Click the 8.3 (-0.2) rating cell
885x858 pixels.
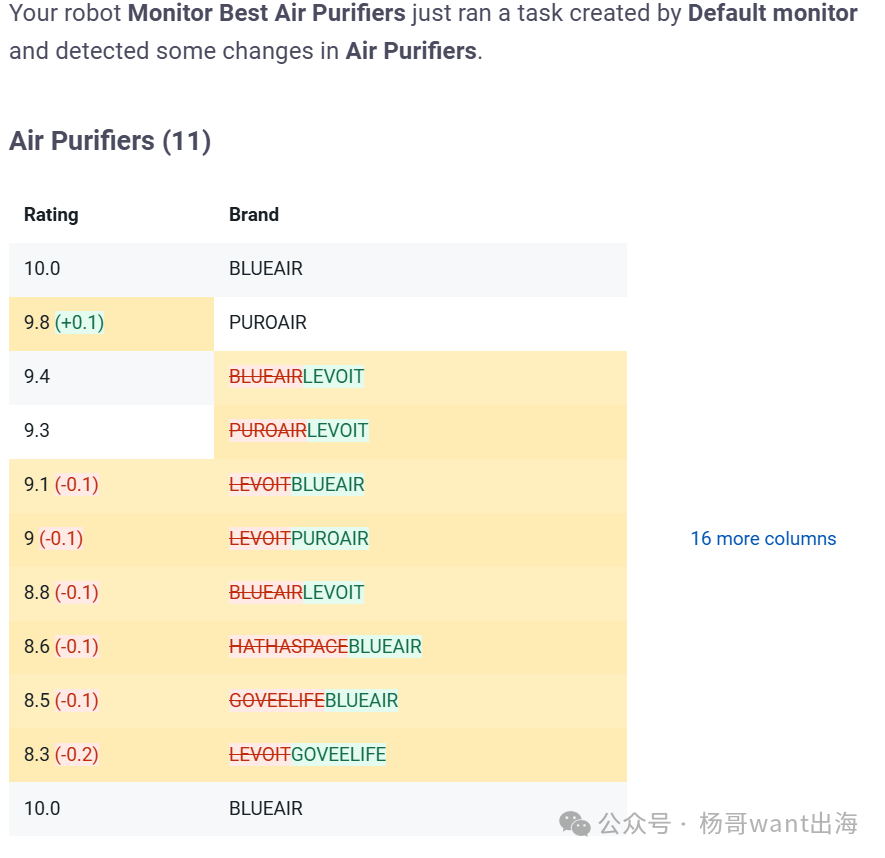click(x=111, y=755)
